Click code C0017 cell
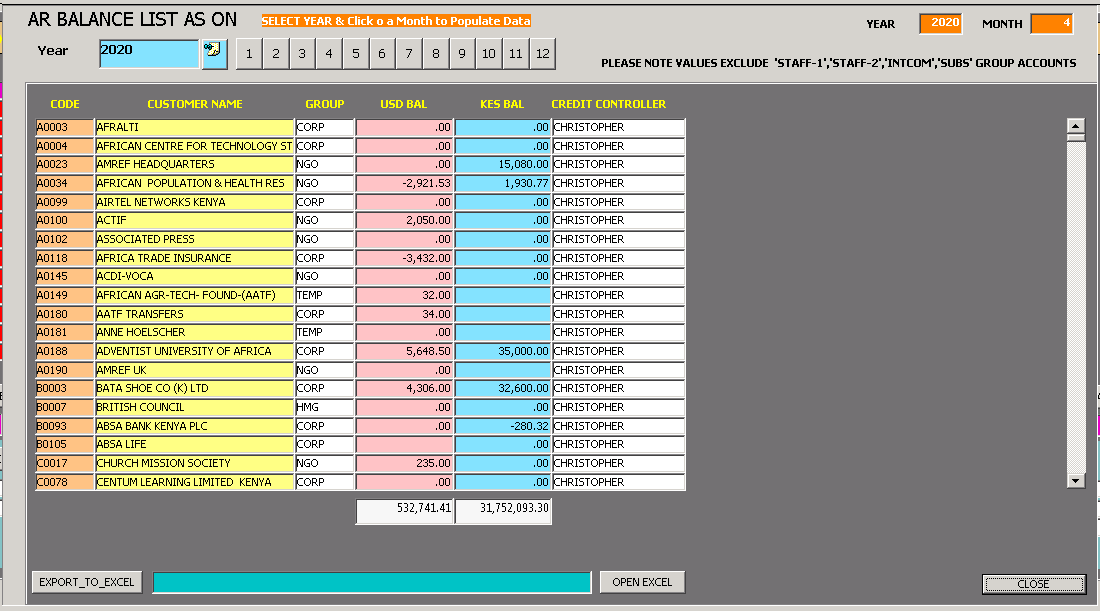Viewport: 1100px width, 611px height. click(x=65, y=464)
